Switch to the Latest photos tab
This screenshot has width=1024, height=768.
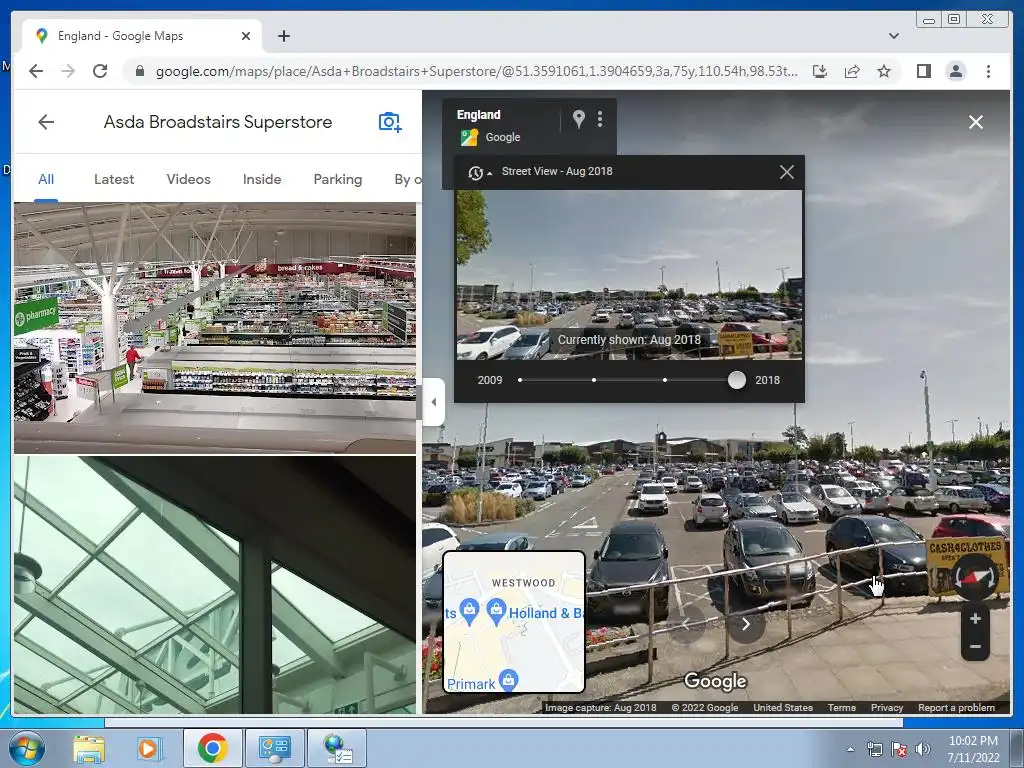114,179
